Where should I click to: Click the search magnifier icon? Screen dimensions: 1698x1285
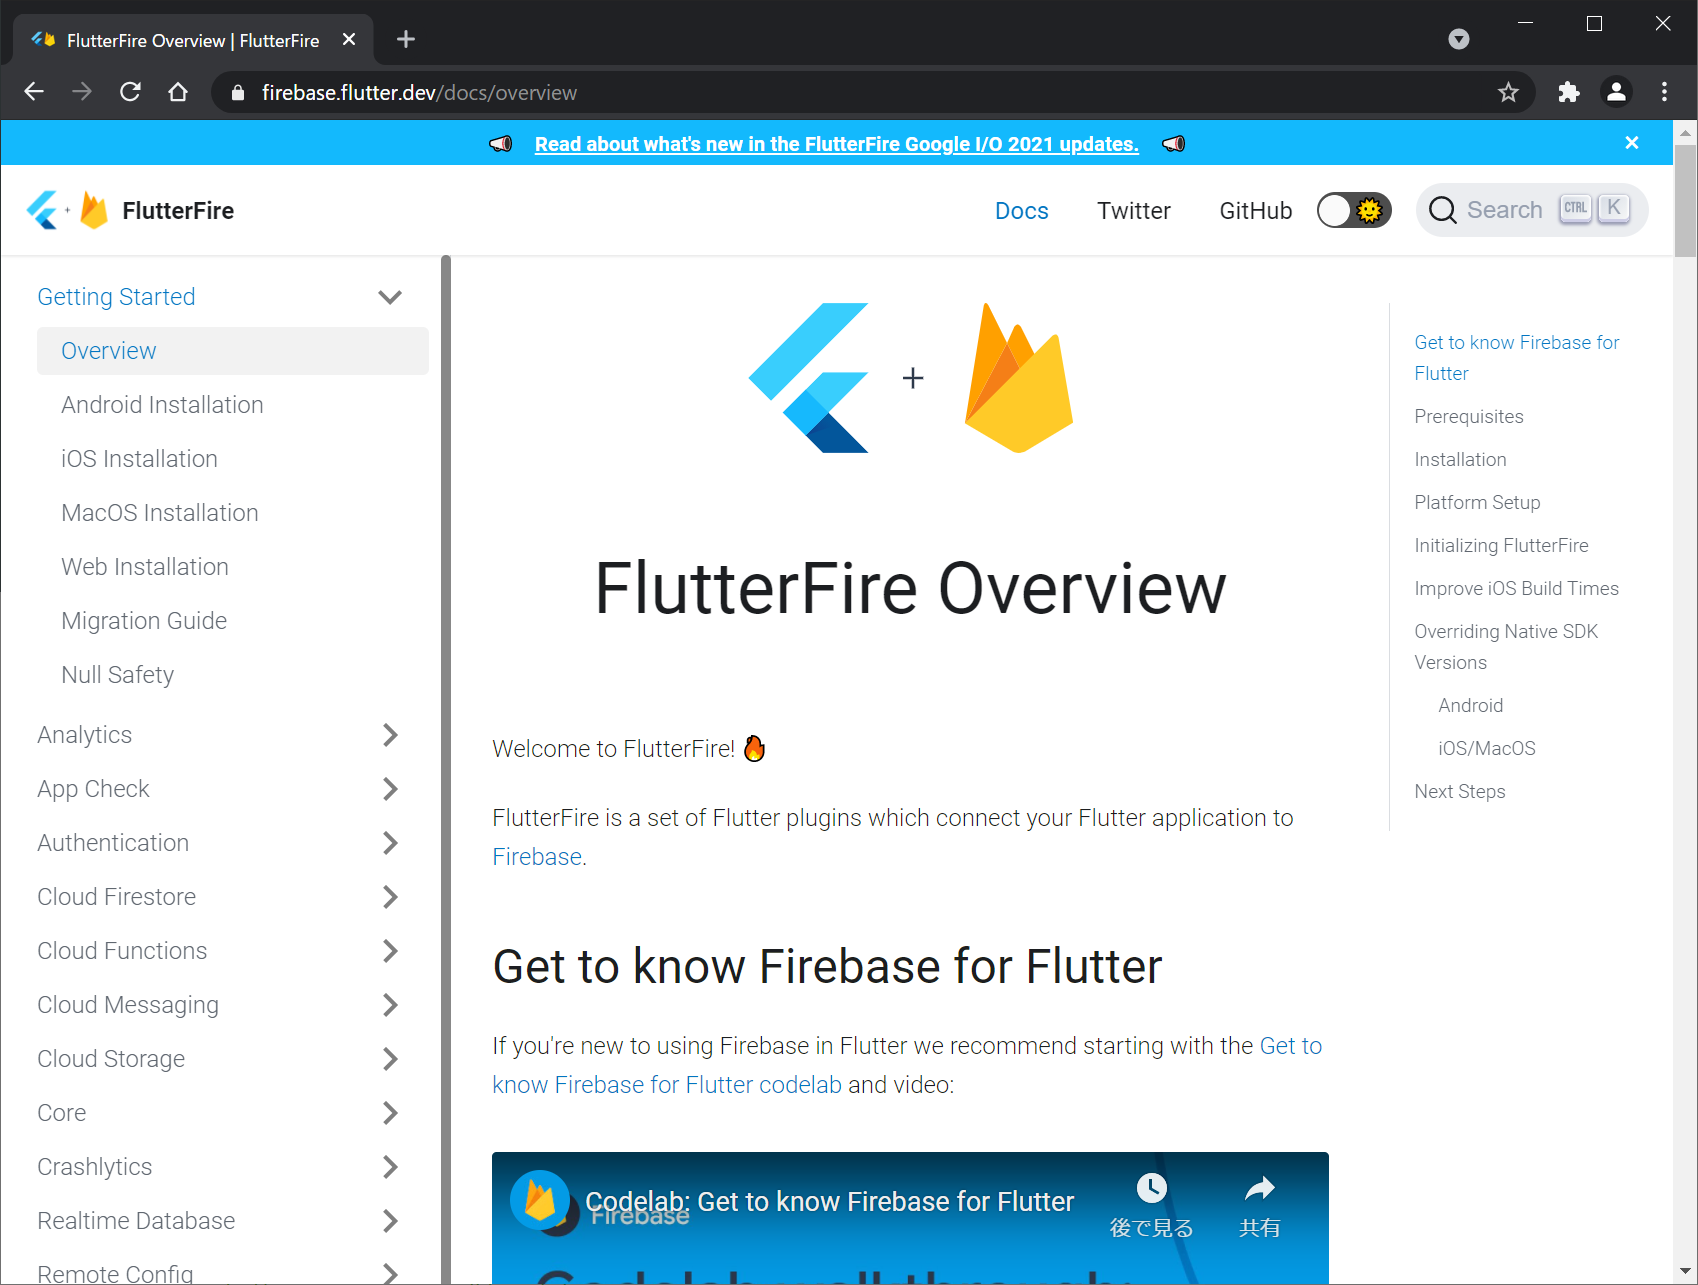click(1442, 210)
